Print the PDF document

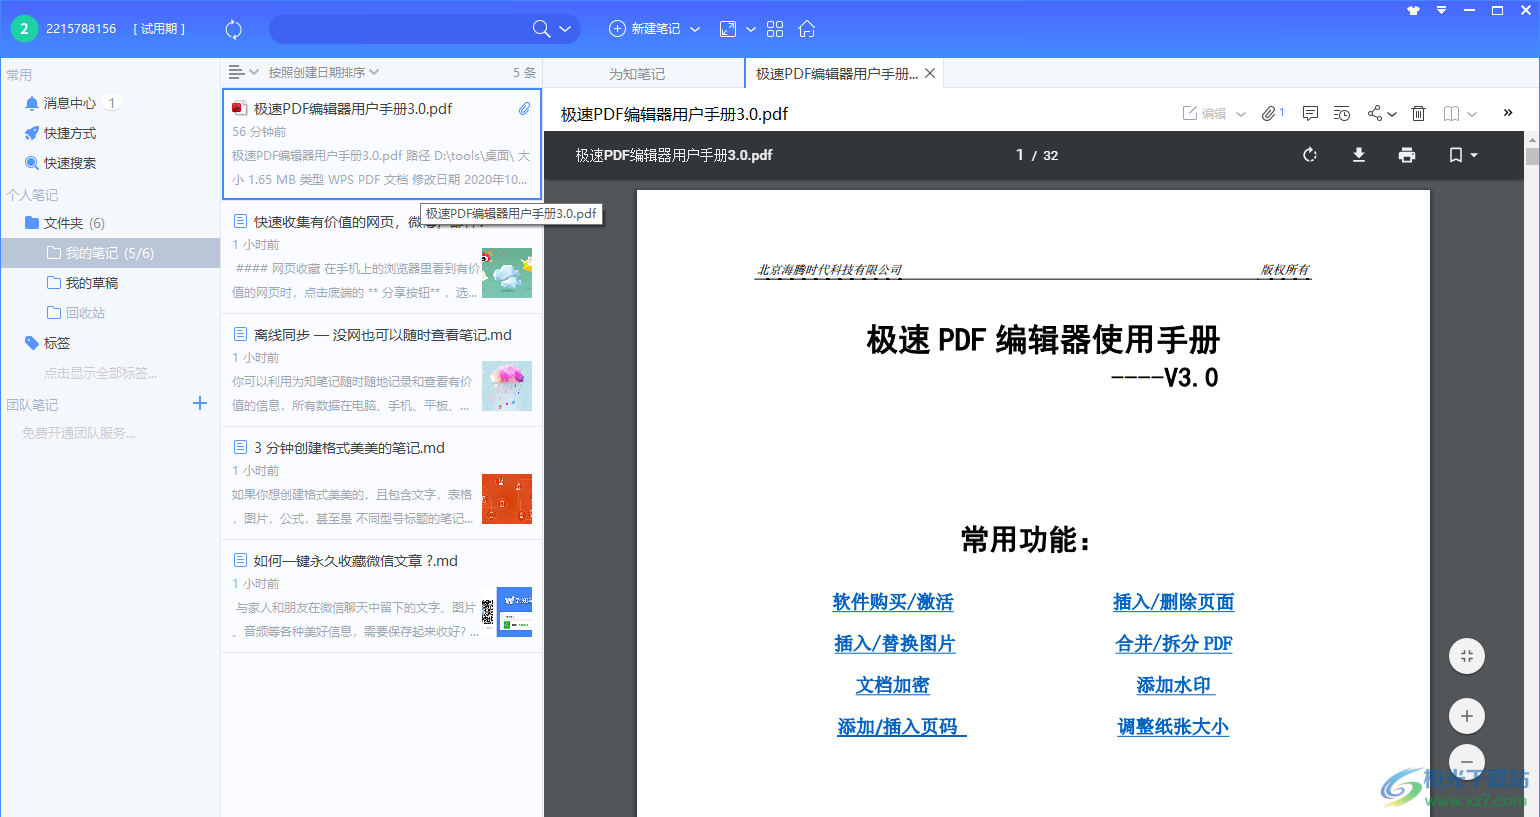click(x=1407, y=155)
